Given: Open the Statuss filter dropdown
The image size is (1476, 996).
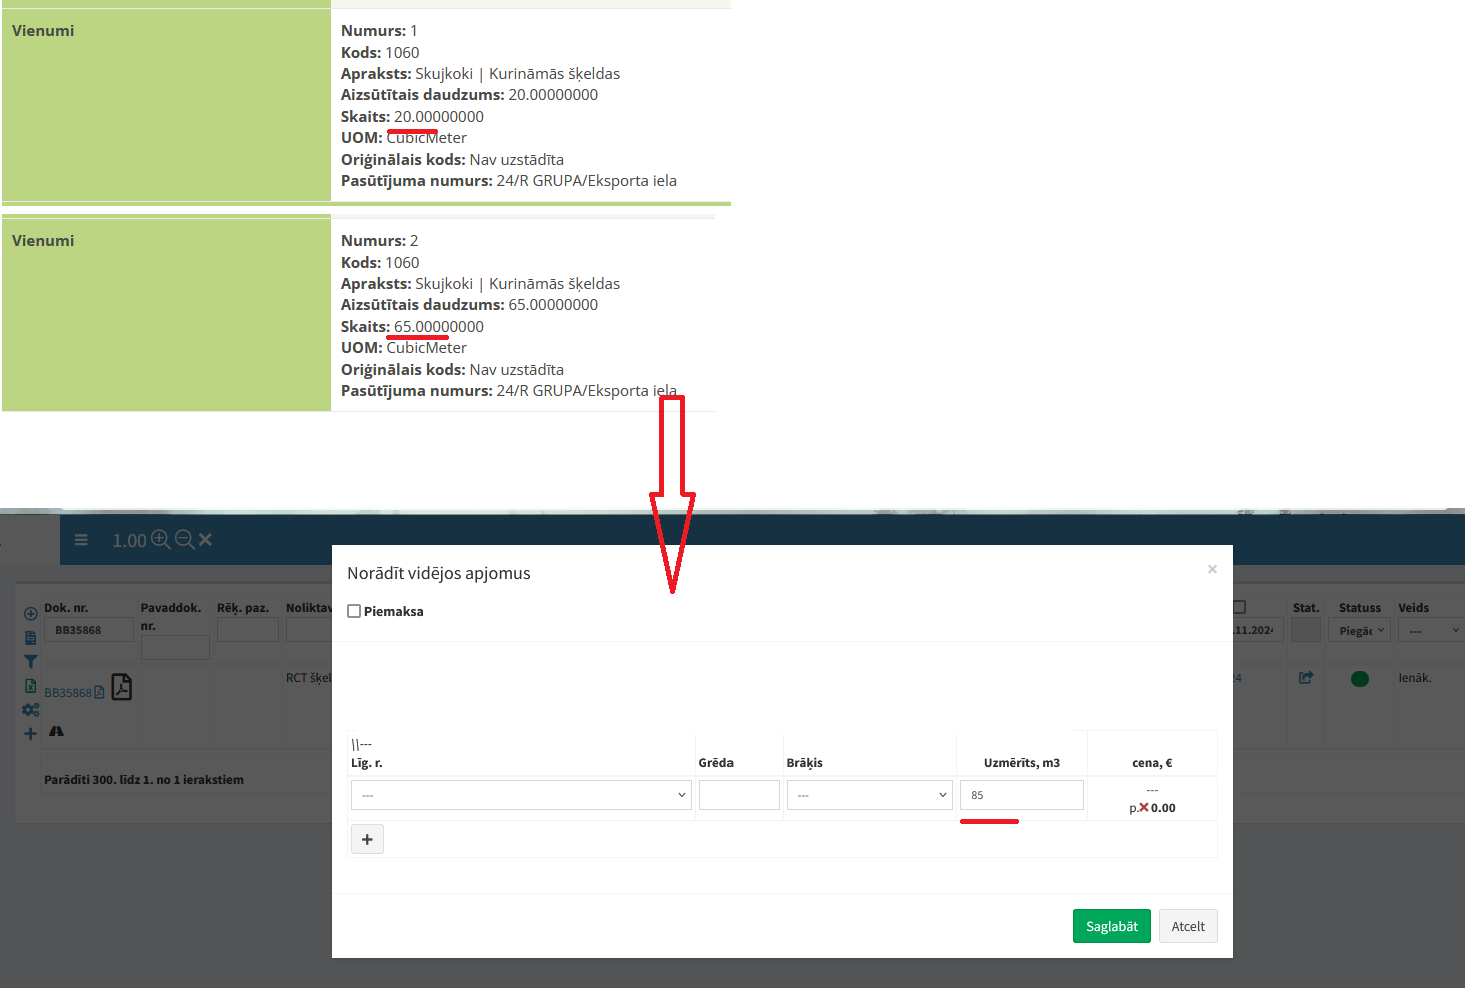Looking at the screenshot, I should (1359, 631).
